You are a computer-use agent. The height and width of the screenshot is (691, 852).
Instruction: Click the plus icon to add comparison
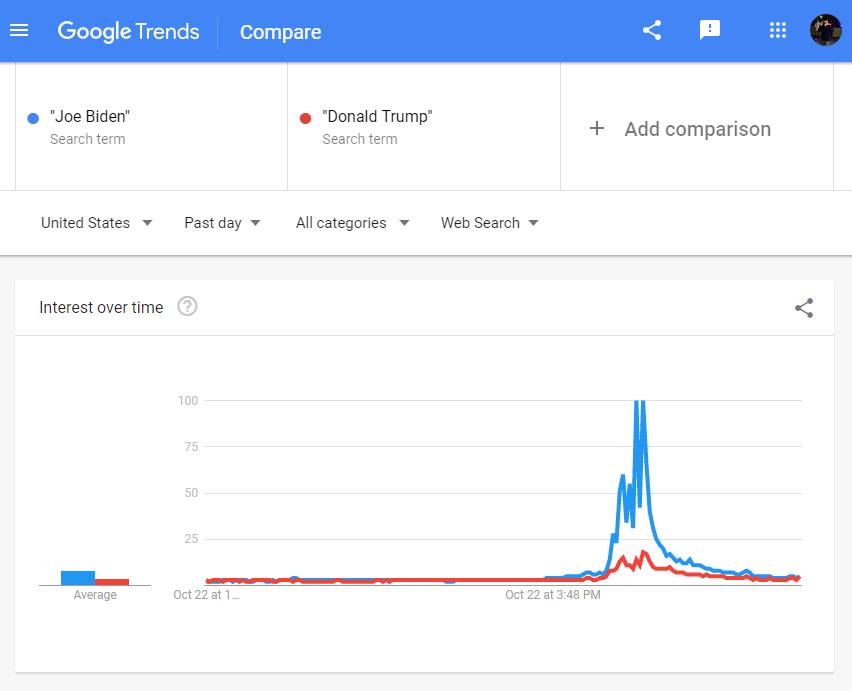pyautogui.click(x=597, y=128)
